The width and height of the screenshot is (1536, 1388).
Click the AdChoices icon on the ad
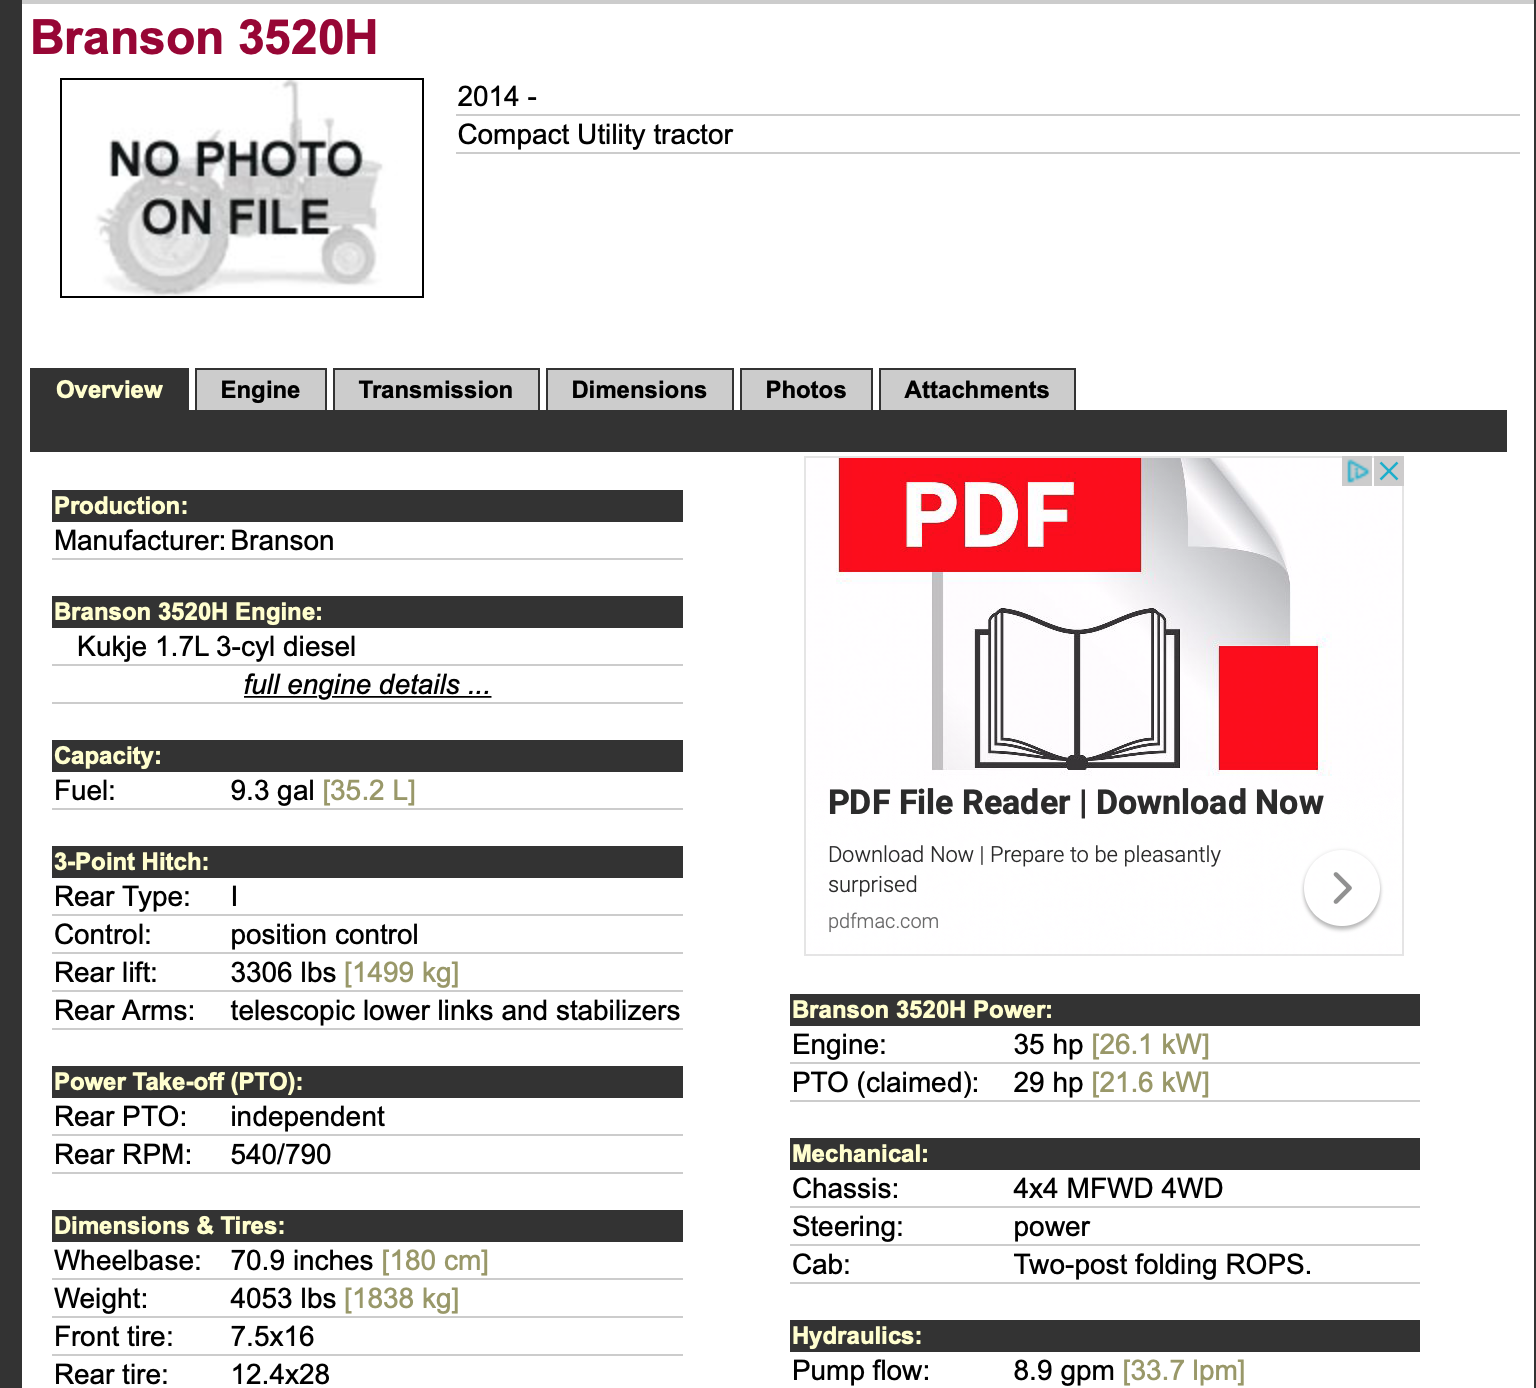pyautogui.click(x=1357, y=471)
